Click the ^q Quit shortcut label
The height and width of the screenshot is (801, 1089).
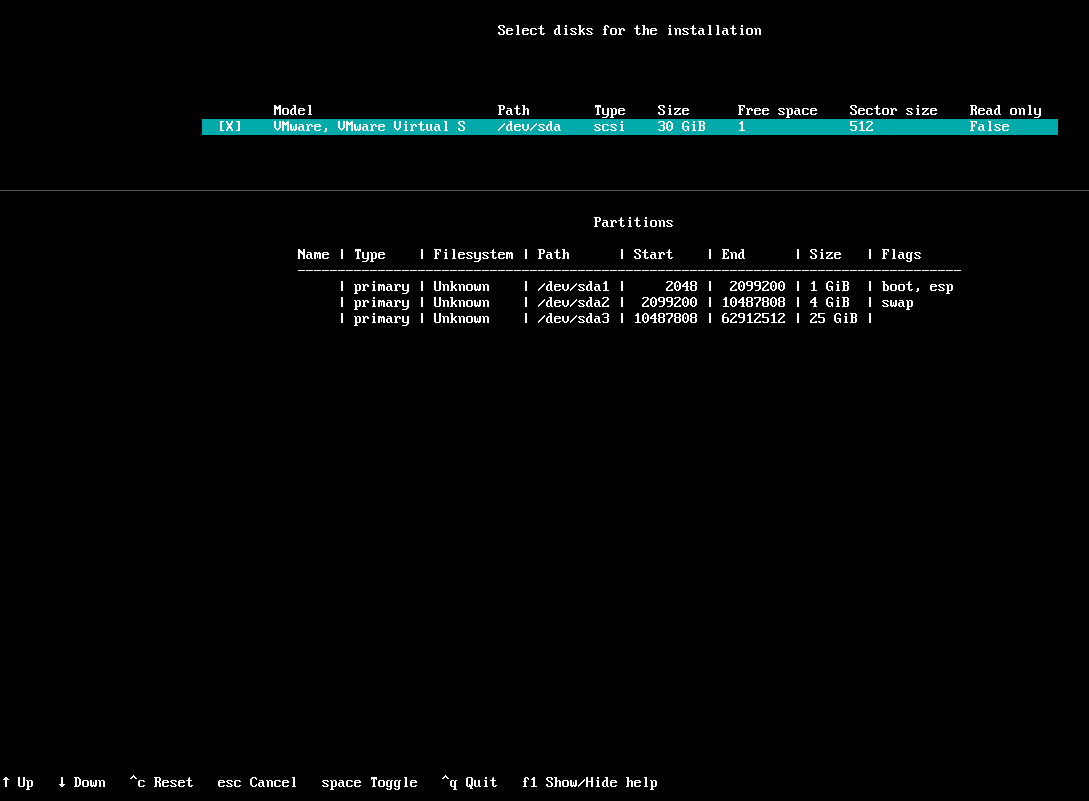[469, 783]
